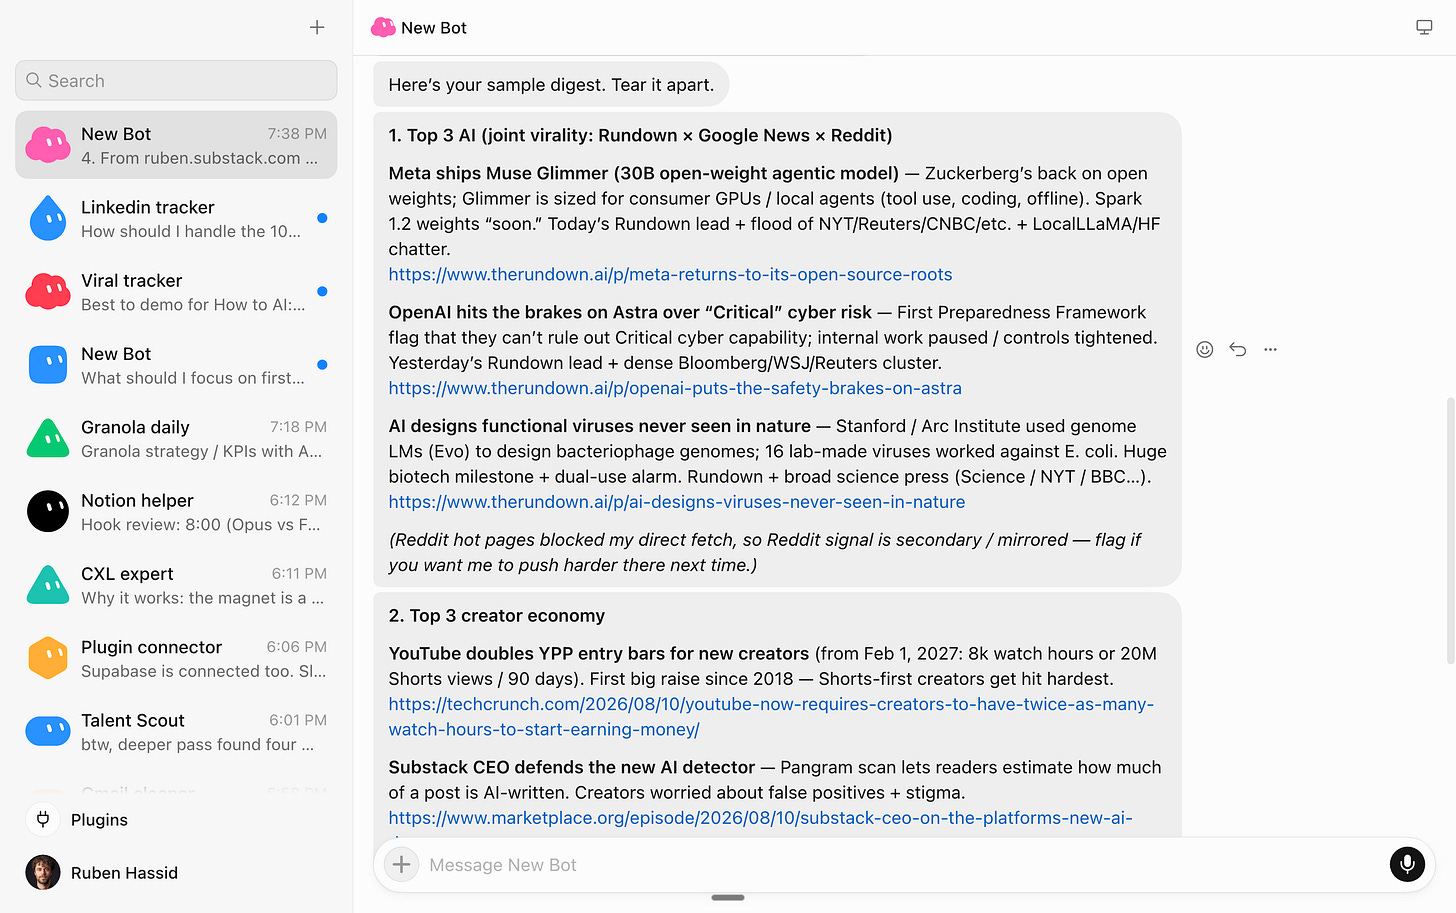Click the pink New Bot avatar in header

tap(383, 28)
